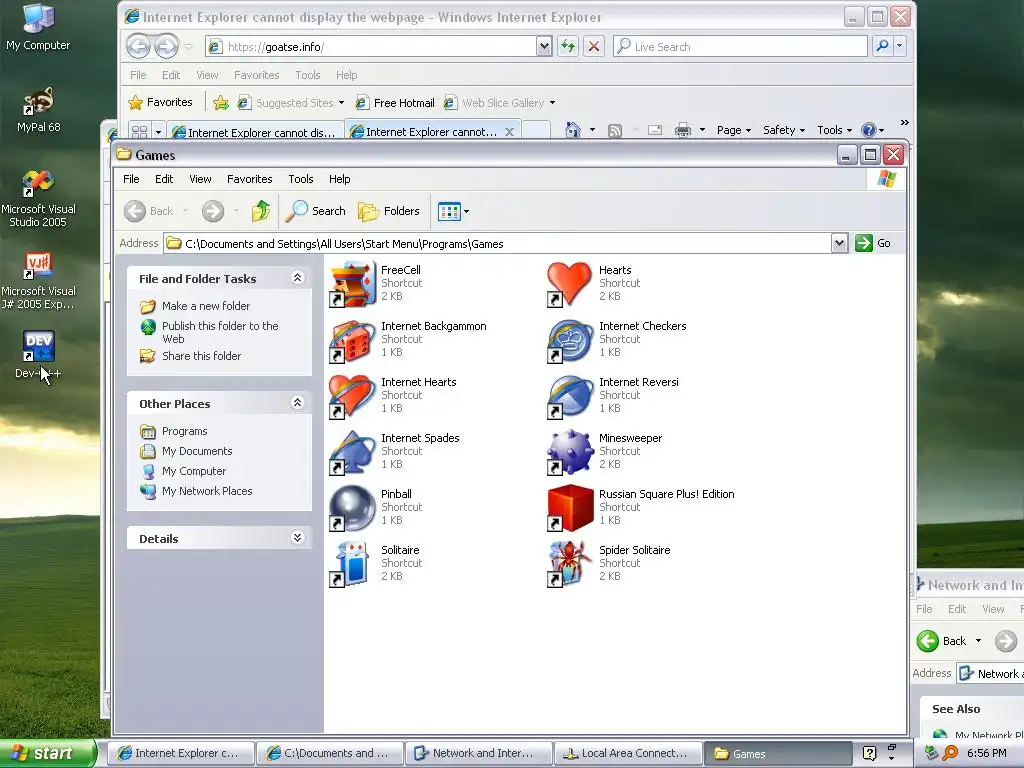
Task: Open the Games address bar dropdown
Action: click(x=839, y=244)
